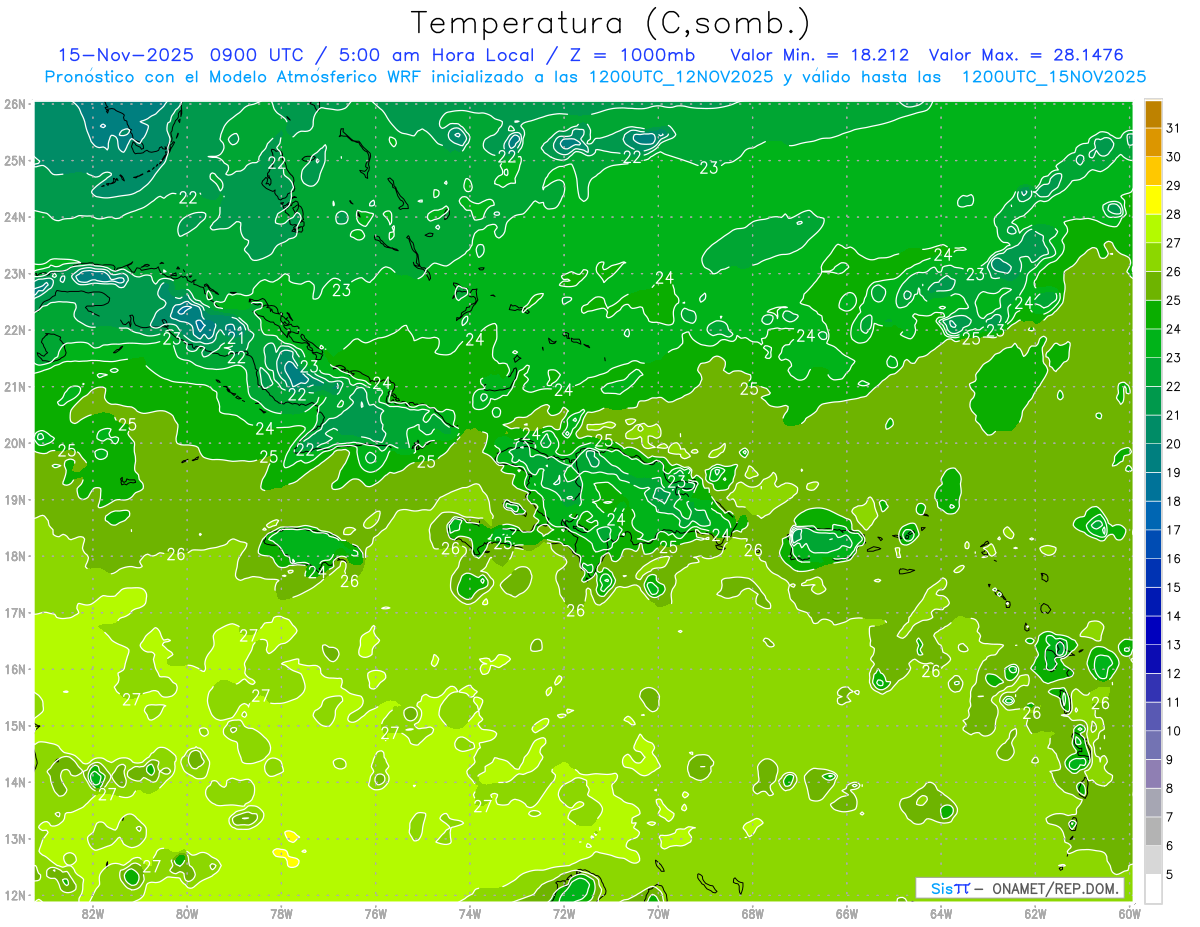This screenshot has height=927, width=1200.
Task: Click the colorbar label 12
Action: (x=1173, y=673)
